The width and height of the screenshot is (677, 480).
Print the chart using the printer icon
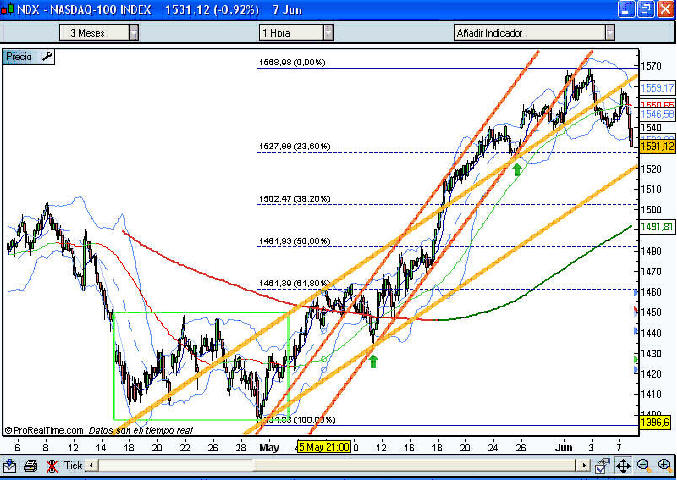pyautogui.click(x=31, y=466)
